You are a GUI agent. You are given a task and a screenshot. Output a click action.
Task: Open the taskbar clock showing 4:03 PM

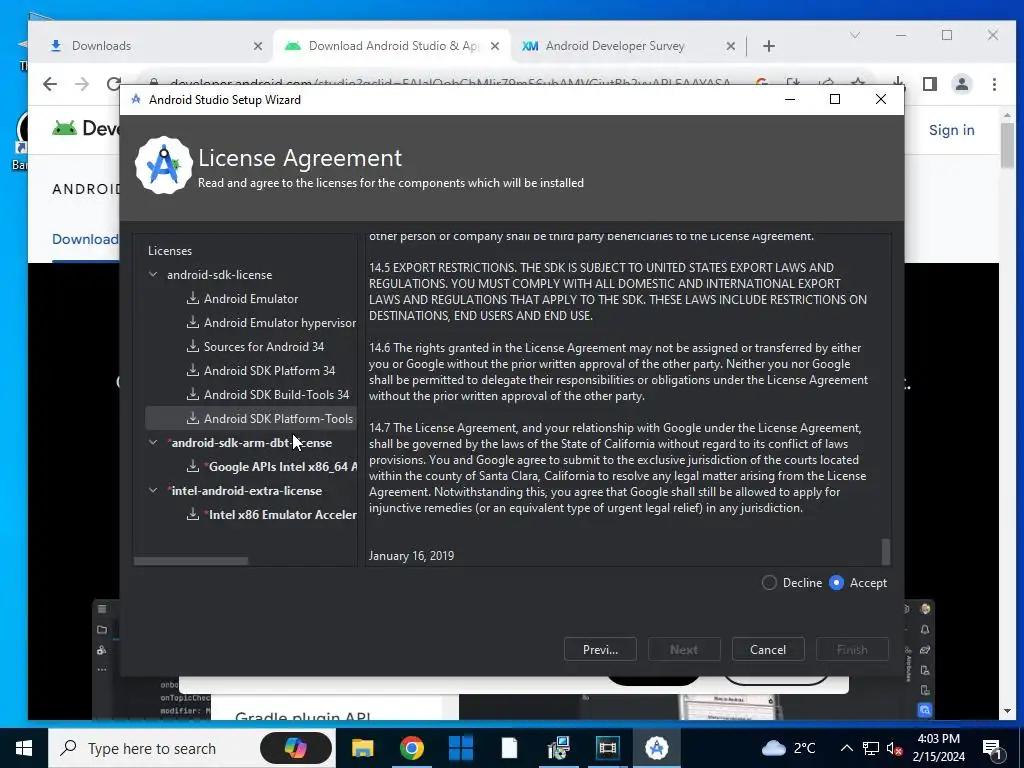point(938,748)
